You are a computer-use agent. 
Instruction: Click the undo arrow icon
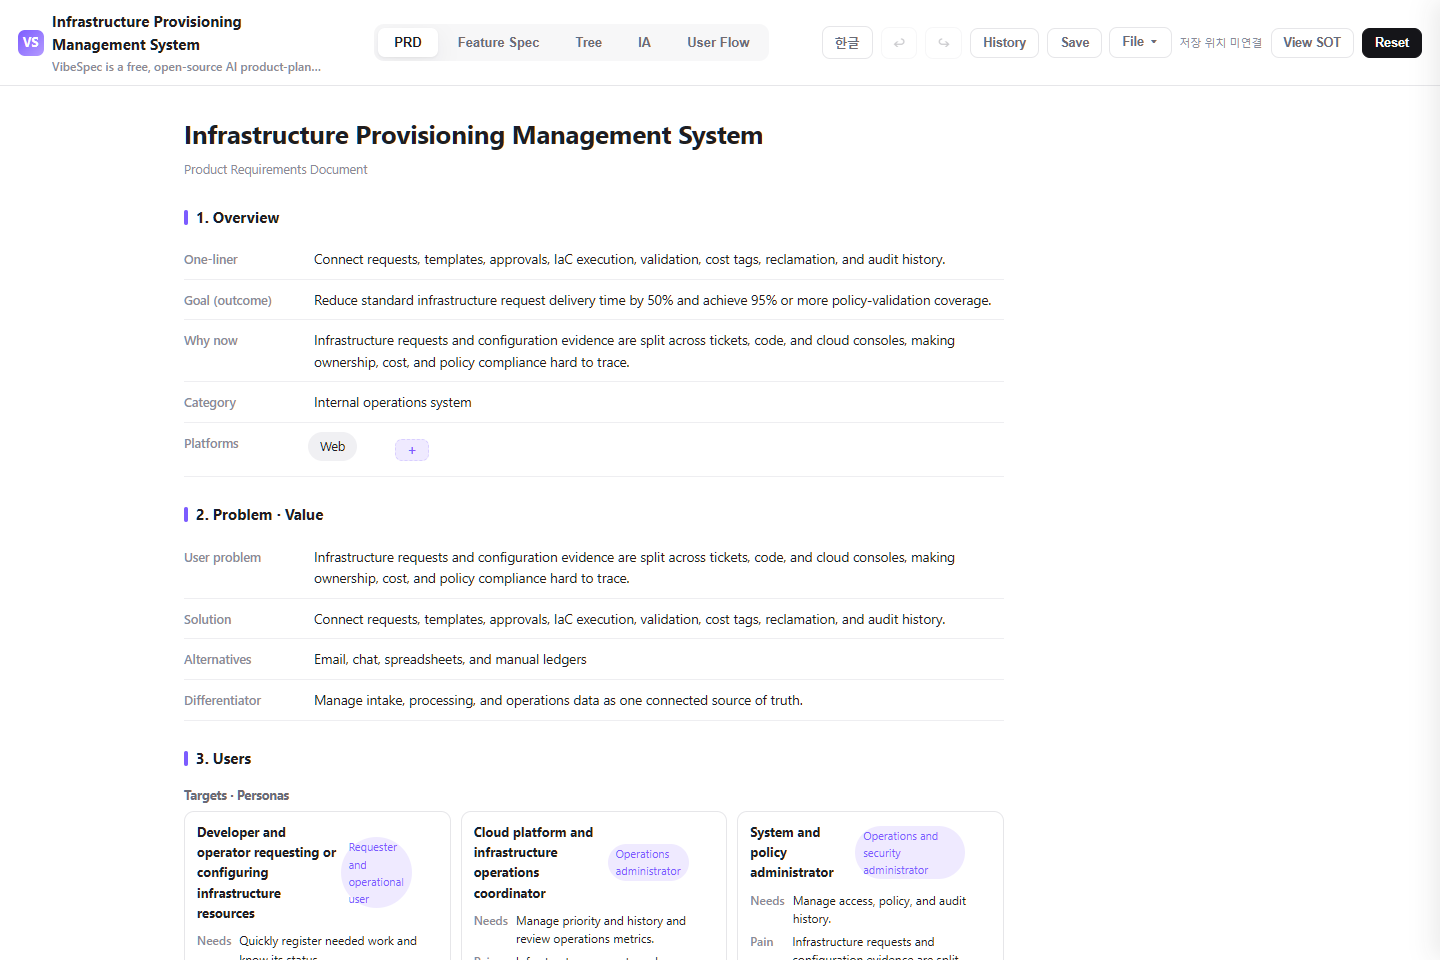coord(899,43)
